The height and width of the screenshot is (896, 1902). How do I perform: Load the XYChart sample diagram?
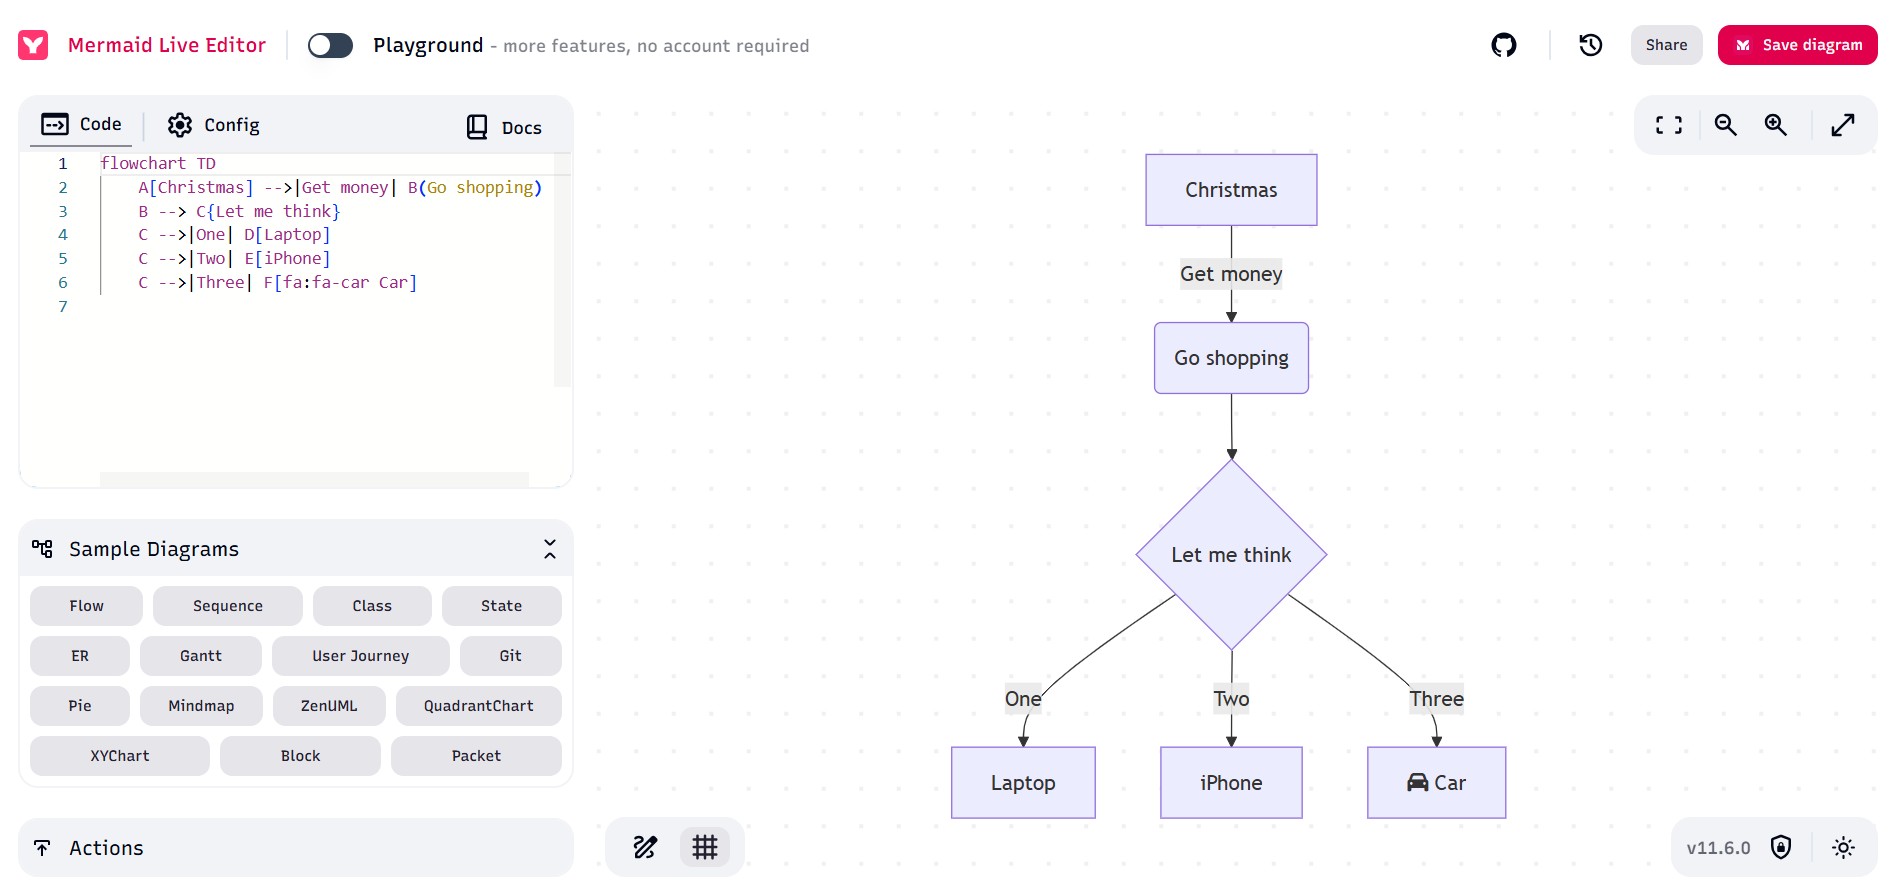coord(120,756)
